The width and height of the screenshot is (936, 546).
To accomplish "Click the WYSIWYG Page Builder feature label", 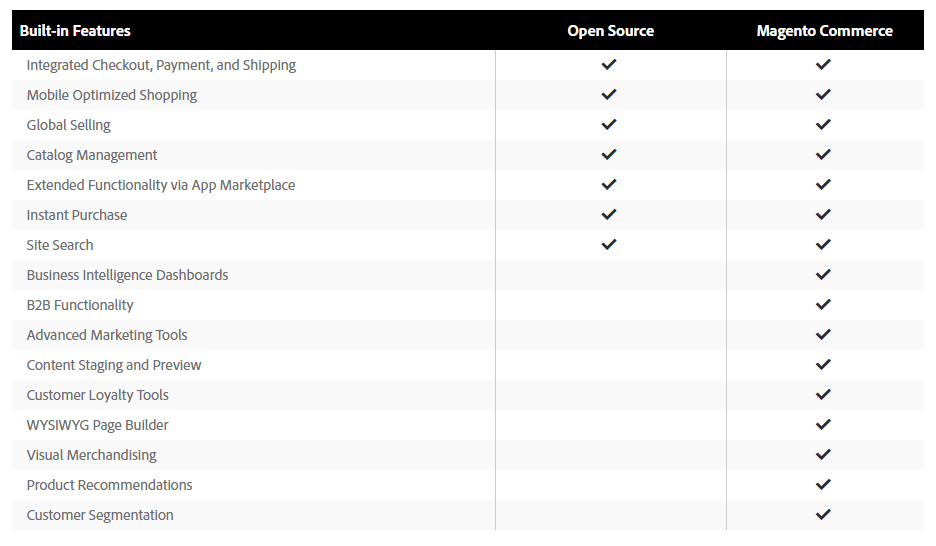I will [x=97, y=425].
